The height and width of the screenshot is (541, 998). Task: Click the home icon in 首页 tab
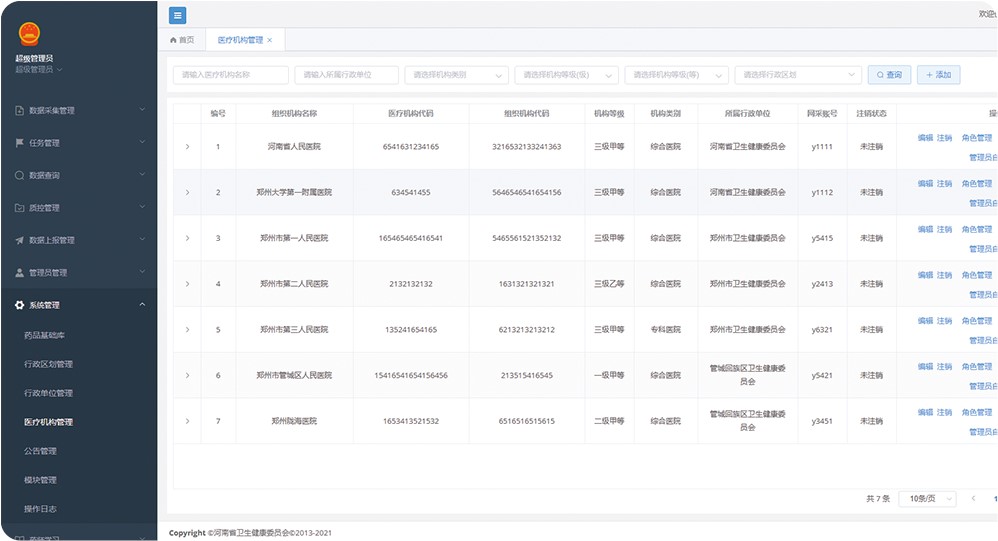pos(173,40)
